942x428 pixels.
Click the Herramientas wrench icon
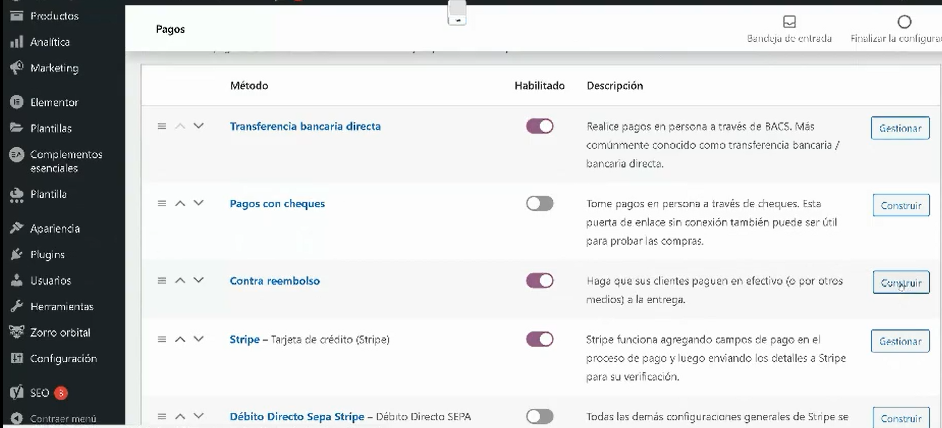17,307
